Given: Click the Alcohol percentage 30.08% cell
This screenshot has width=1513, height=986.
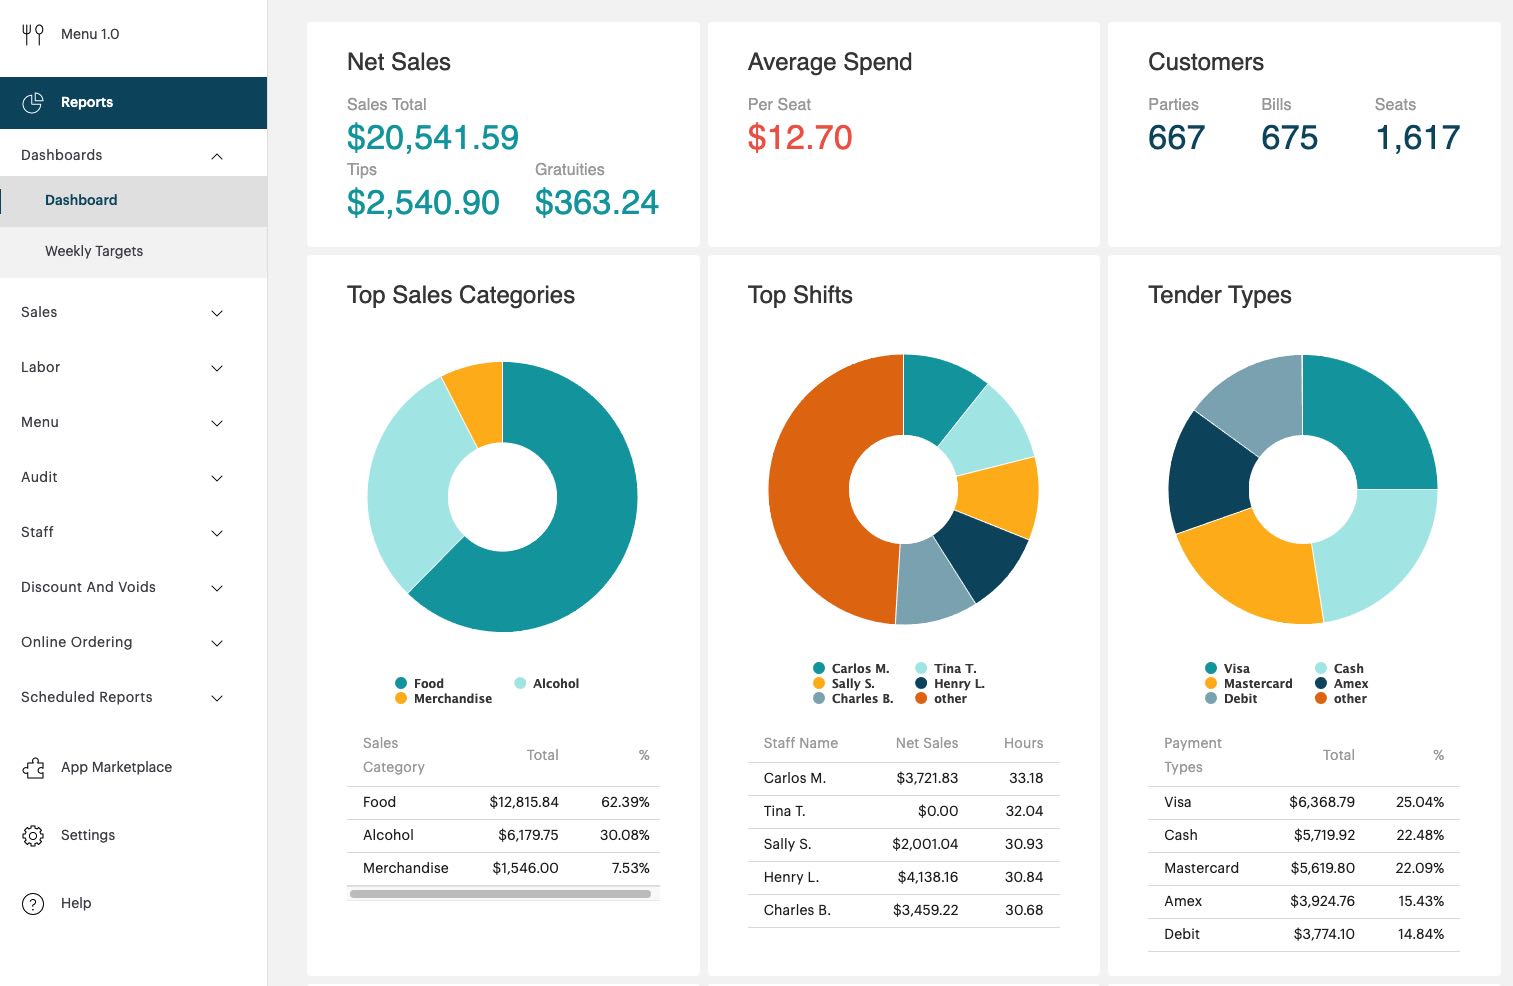Looking at the screenshot, I should click(x=625, y=835).
